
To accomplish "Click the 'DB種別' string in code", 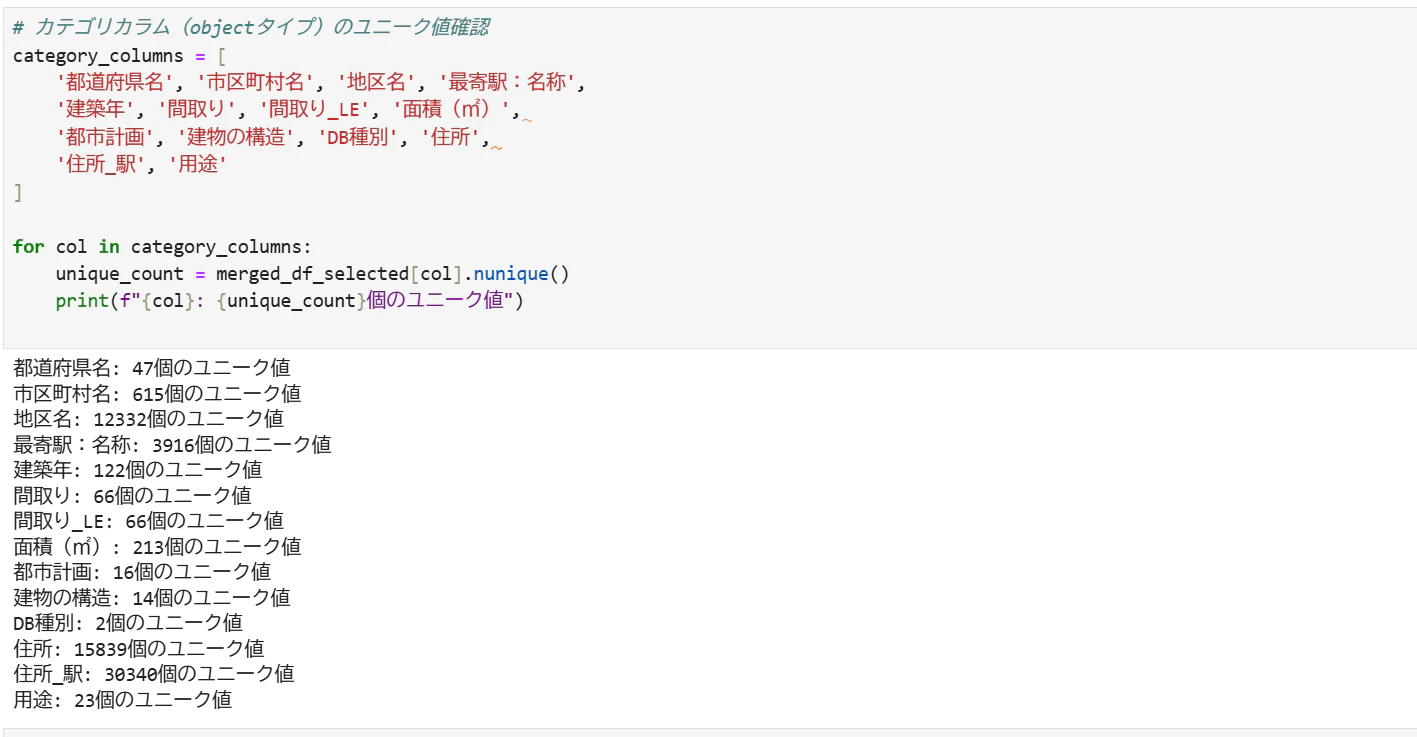I will click(360, 139).
